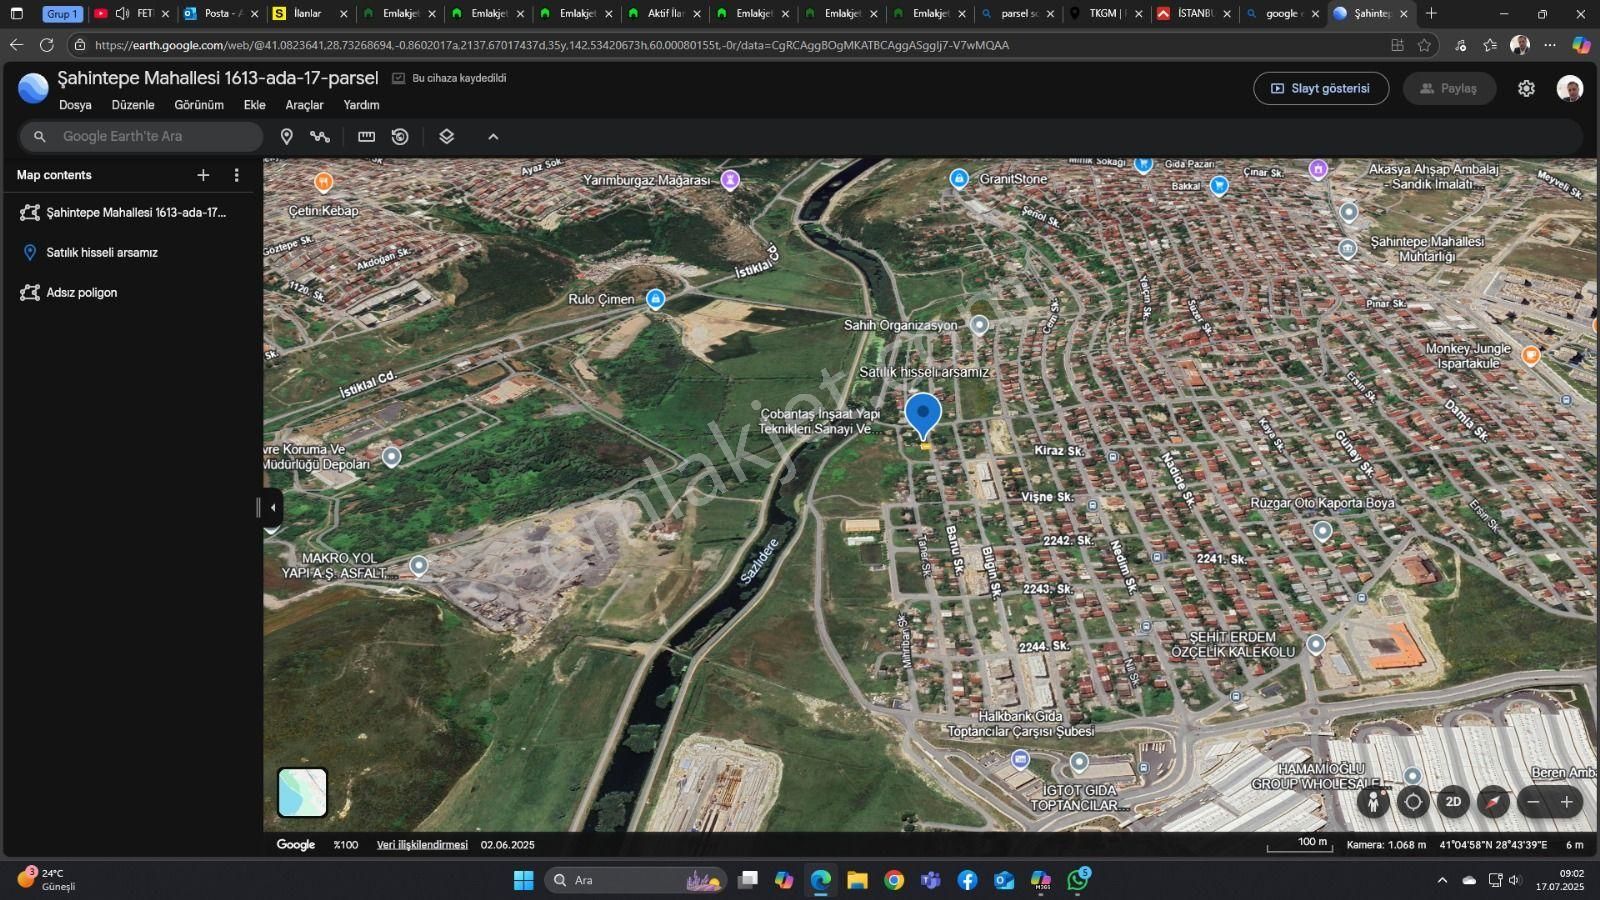Add new item to Map contents
1600x900 pixels.
tap(203, 175)
